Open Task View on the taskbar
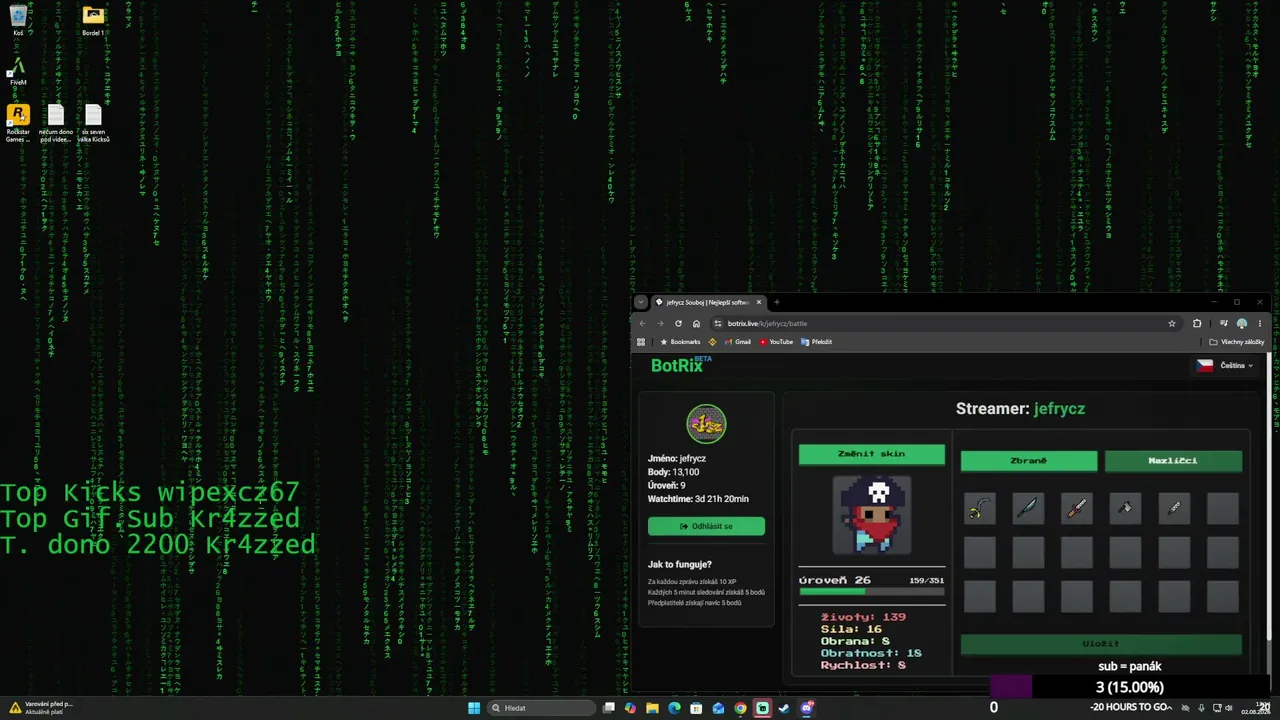Screen dimensions: 1280x720 (x=608, y=708)
